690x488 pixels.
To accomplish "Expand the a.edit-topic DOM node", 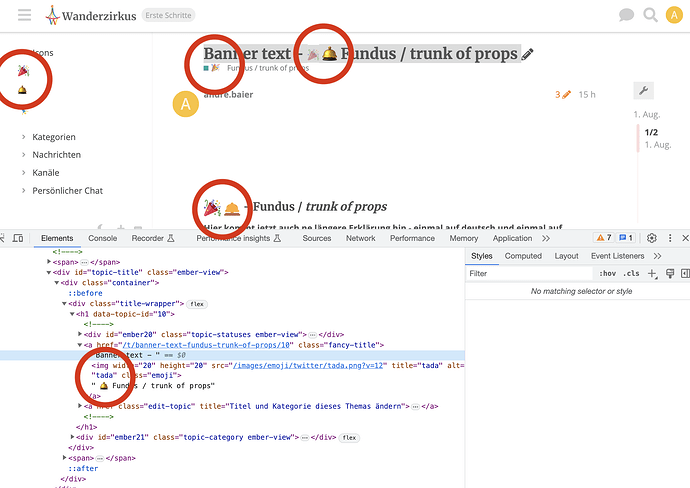I will click(x=80, y=406).
